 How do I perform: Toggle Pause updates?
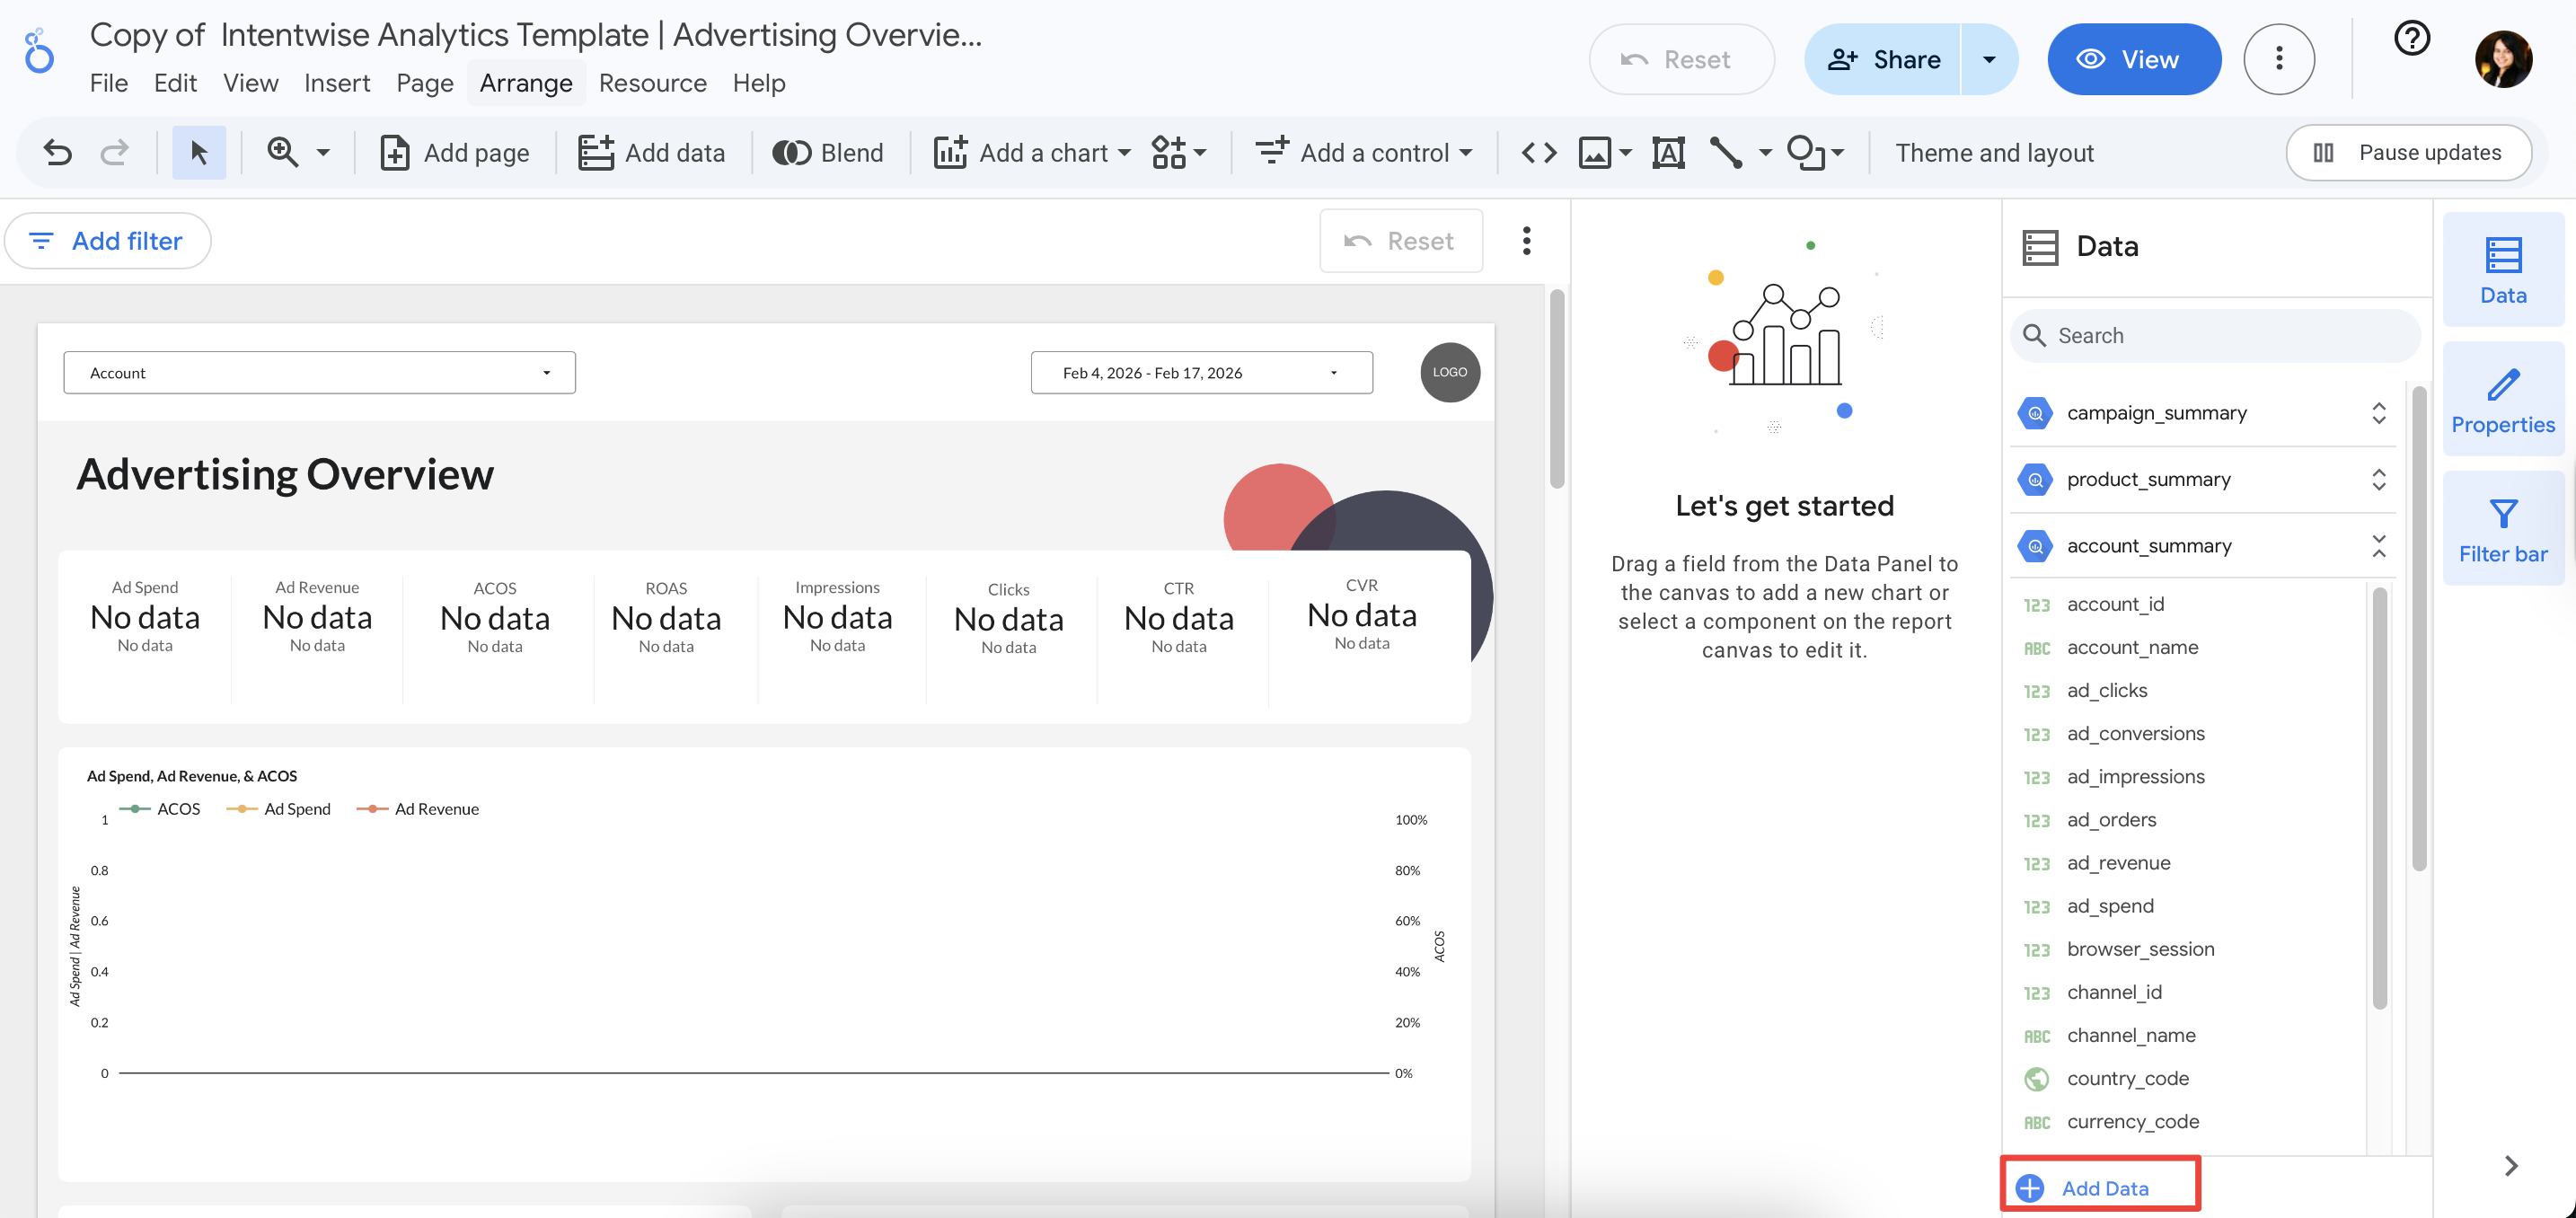coord(2408,153)
